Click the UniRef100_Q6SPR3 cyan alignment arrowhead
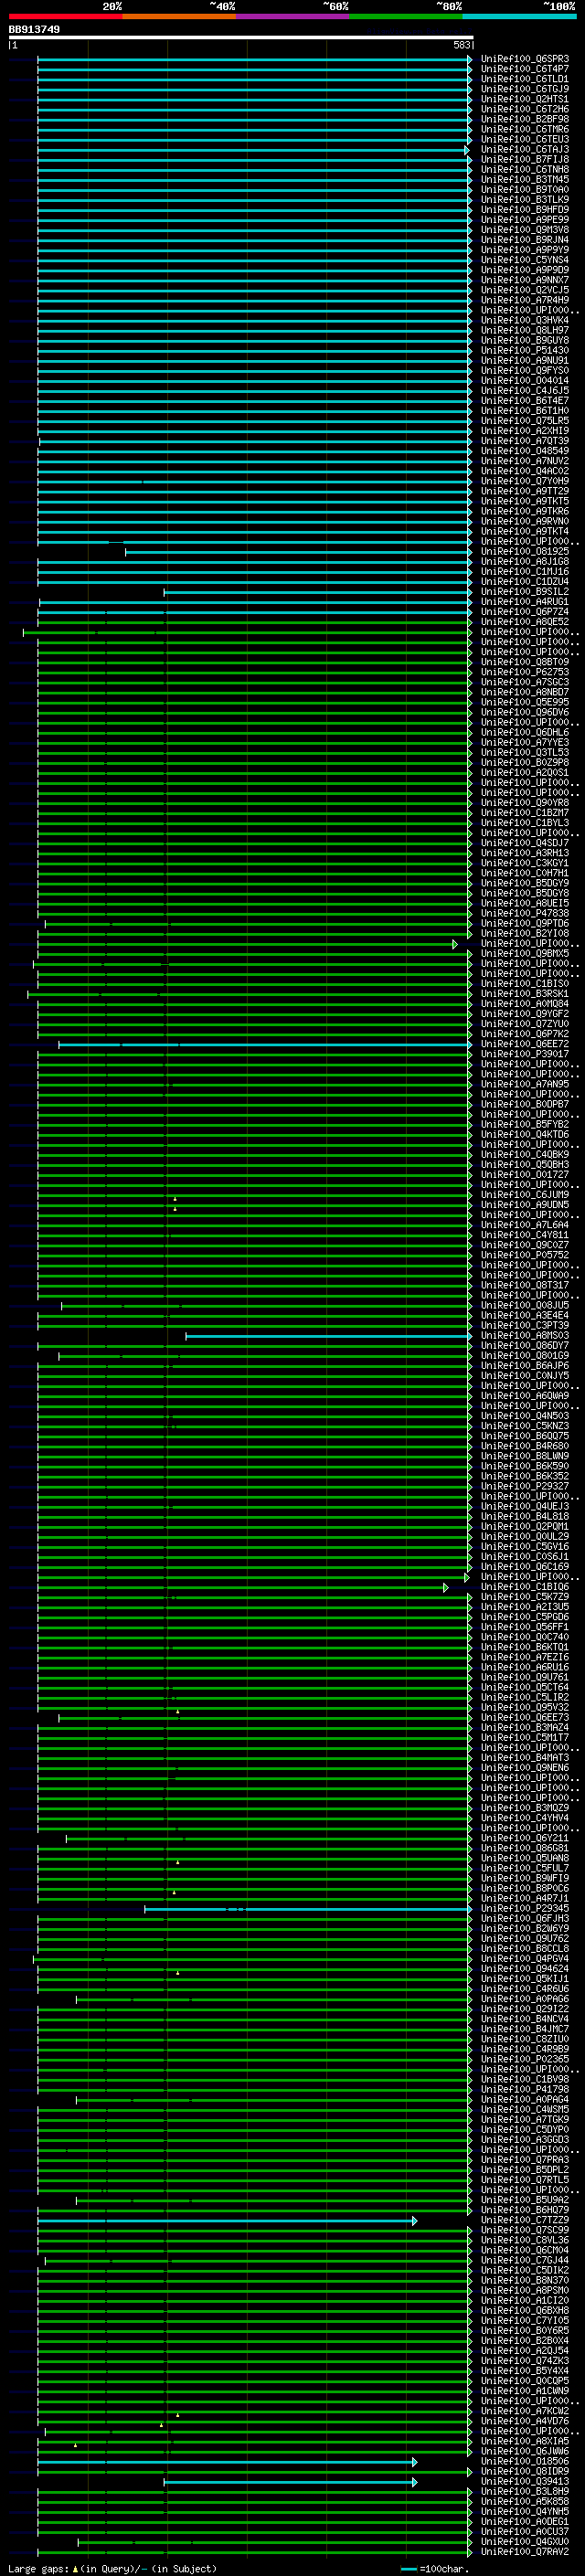The image size is (585, 2576). (469, 59)
